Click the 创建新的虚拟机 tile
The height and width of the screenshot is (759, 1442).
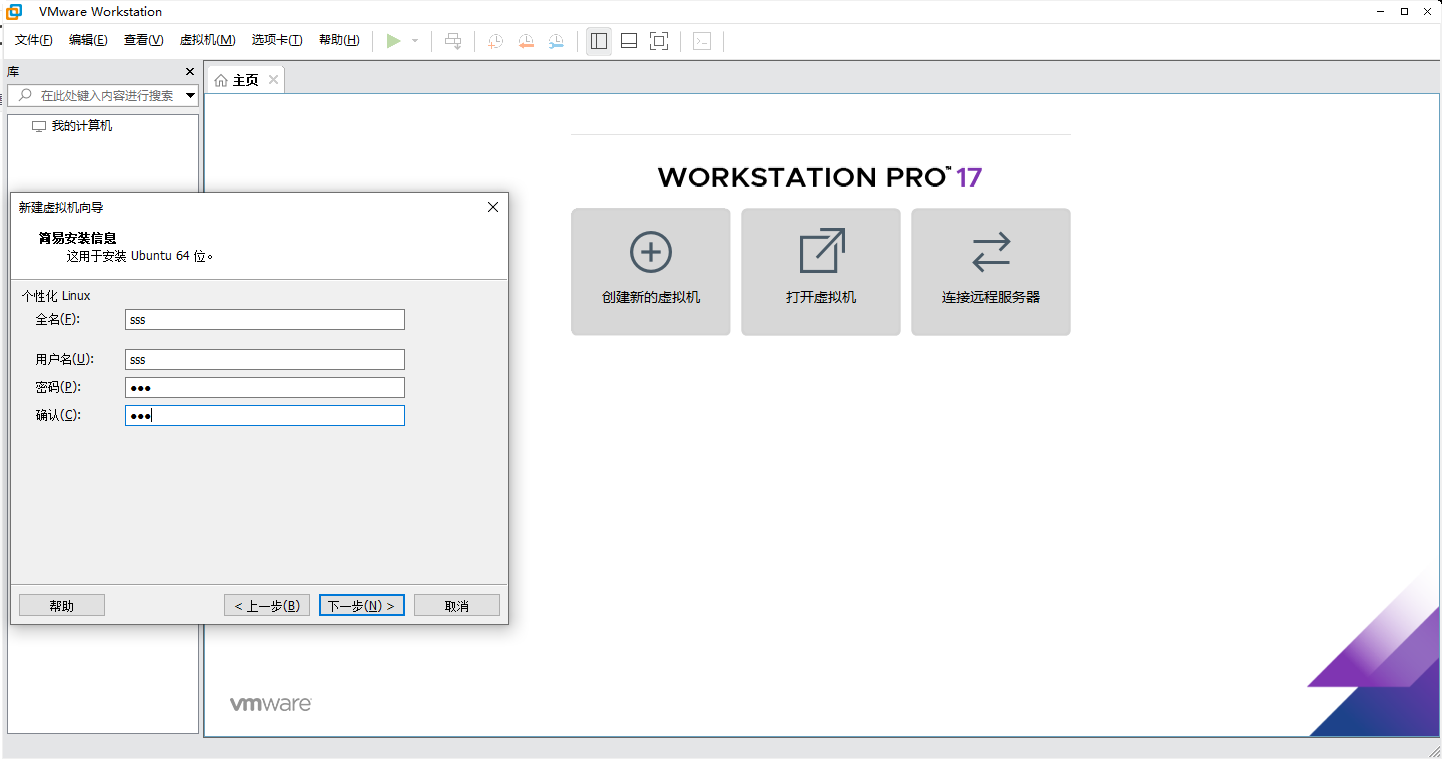[651, 272]
